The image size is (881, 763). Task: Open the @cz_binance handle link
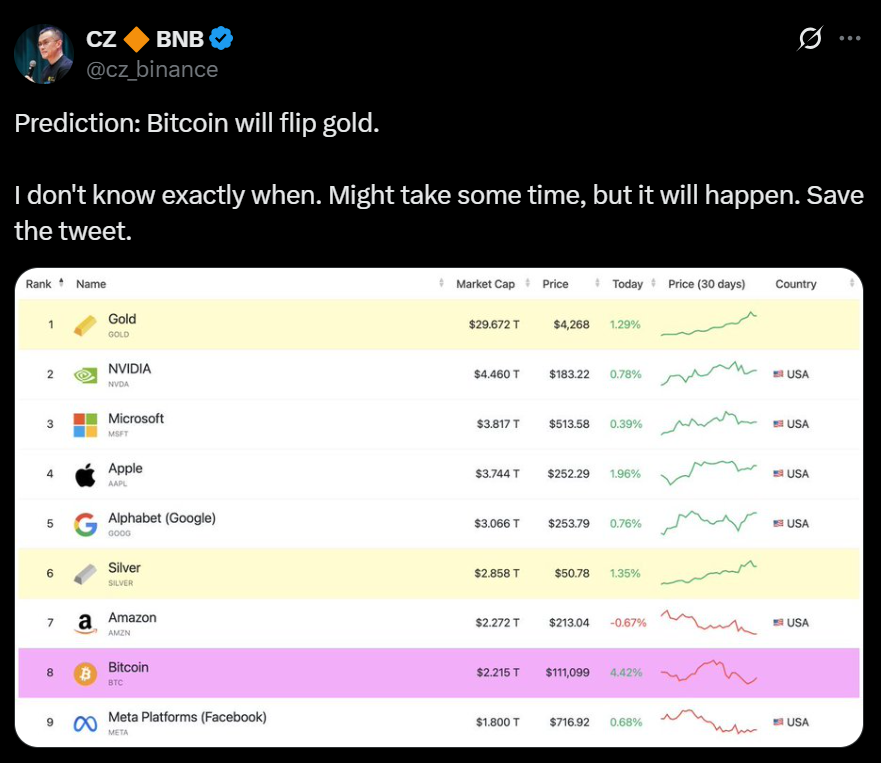tap(152, 68)
